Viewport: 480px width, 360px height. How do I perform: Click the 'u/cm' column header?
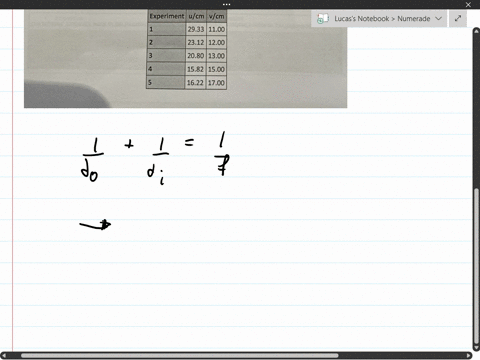tap(196, 16)
